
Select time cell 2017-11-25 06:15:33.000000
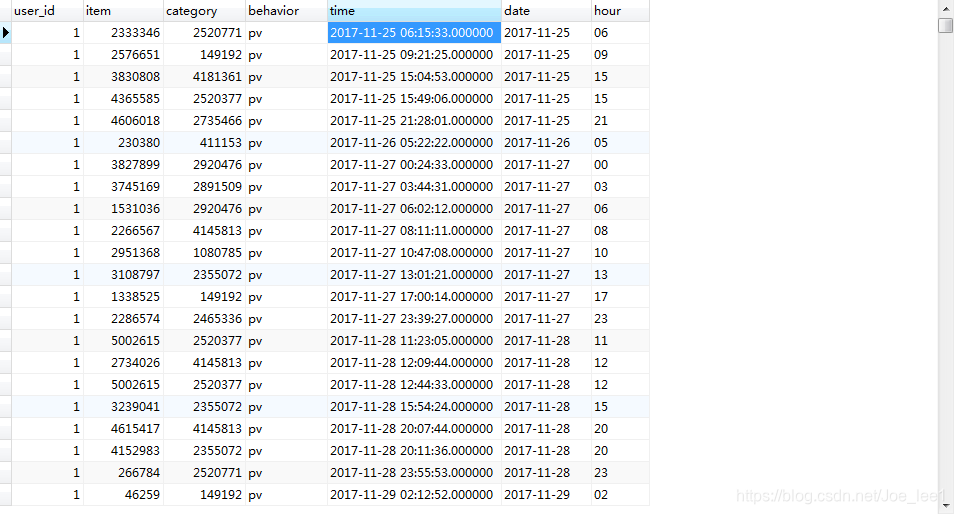414,33
